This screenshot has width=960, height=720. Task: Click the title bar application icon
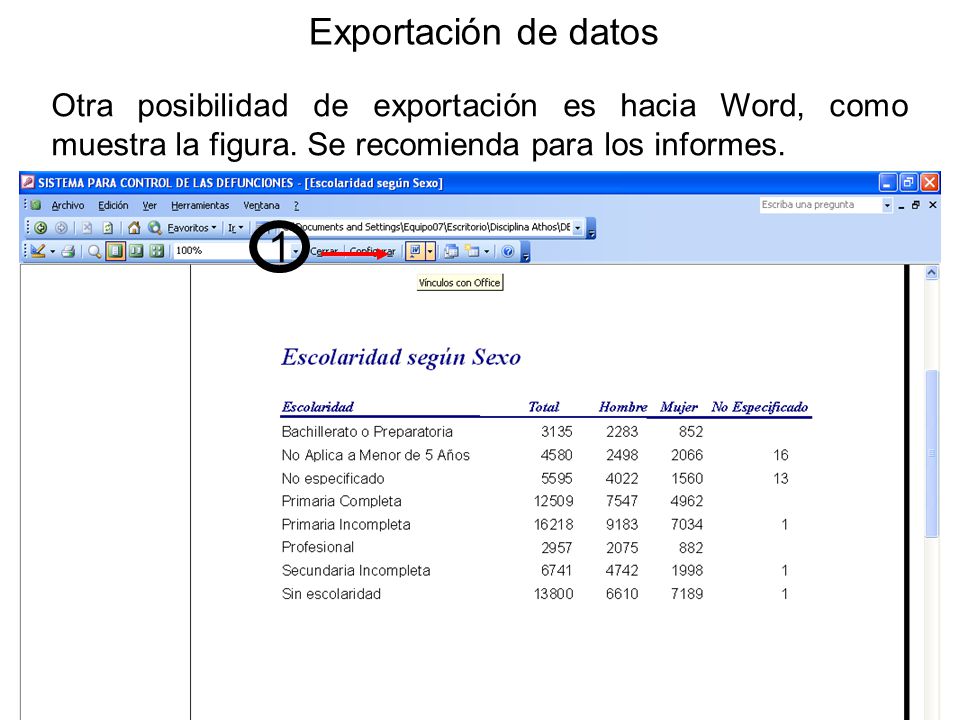click(28, 182)
